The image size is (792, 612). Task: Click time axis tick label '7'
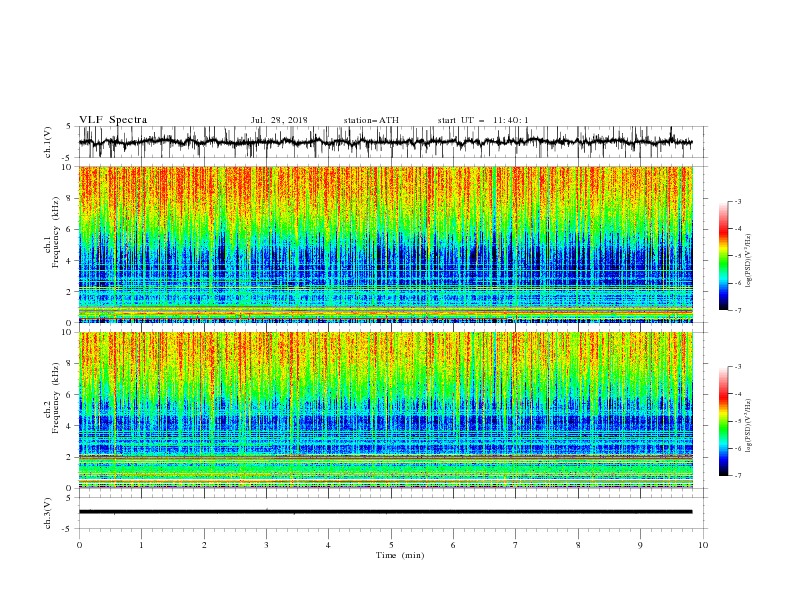click(x=516, y=545)
